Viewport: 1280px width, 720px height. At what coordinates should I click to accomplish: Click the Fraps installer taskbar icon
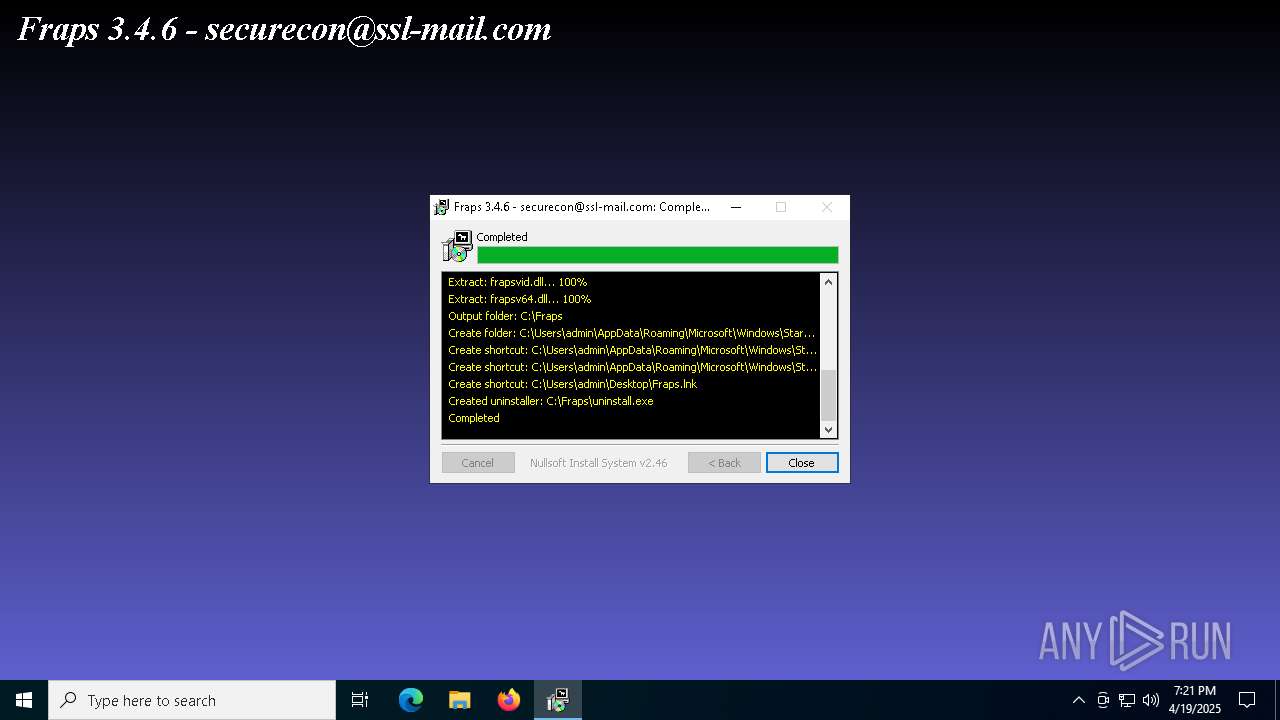pos(558,700)
